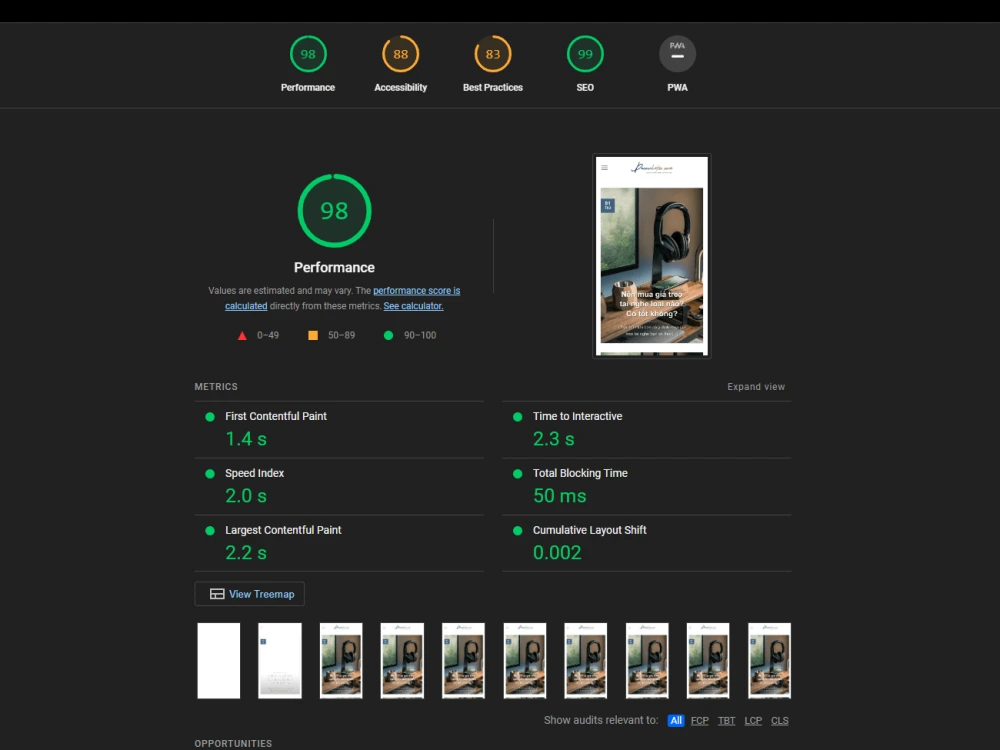Screen dimensions: 1000x750
Task: Click the orange square 50–89 legend icon
Action: [313, 335]
